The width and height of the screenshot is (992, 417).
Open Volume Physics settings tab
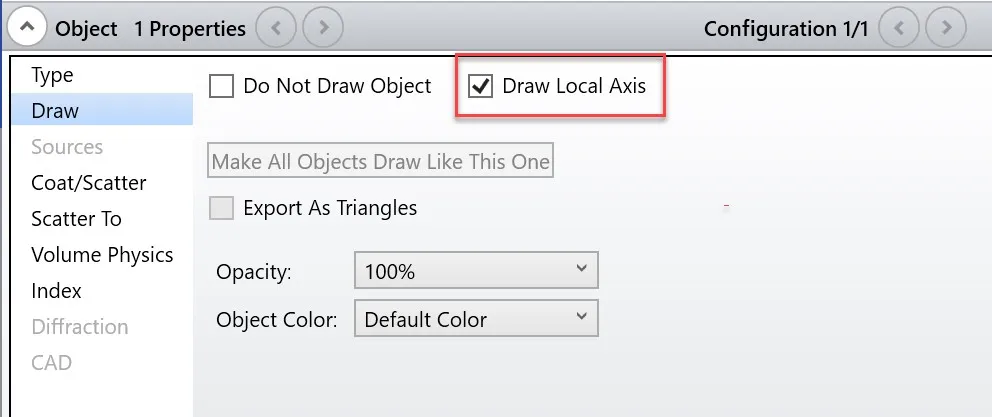102,255
